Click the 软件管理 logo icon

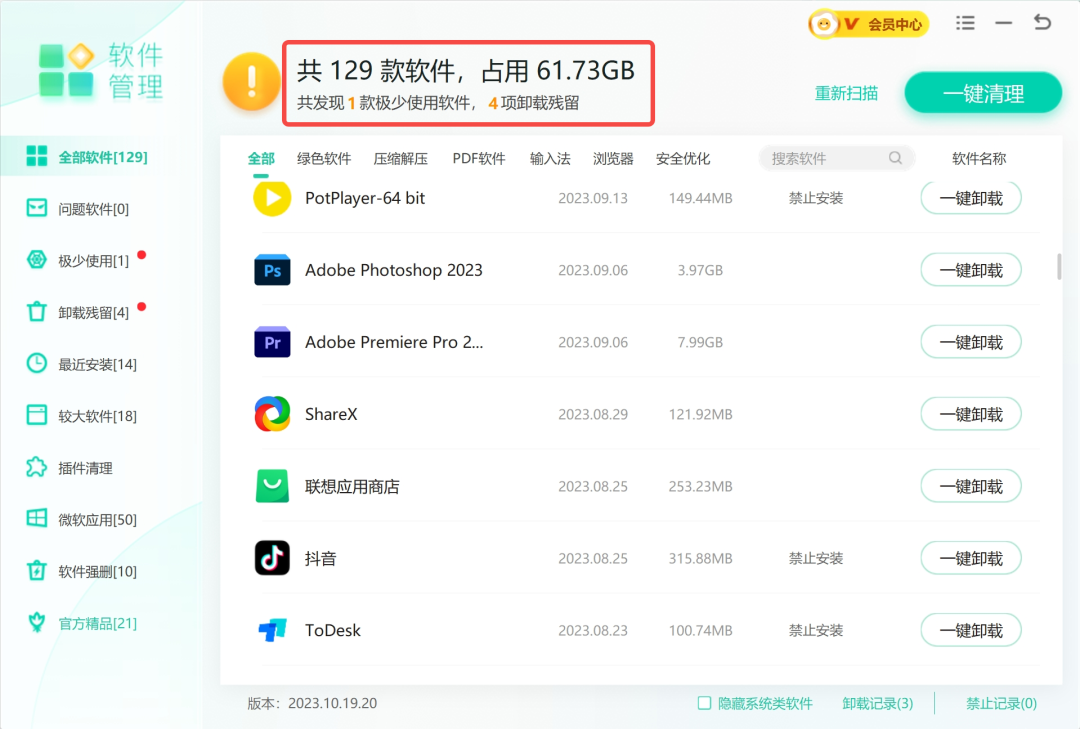(66, 70)
